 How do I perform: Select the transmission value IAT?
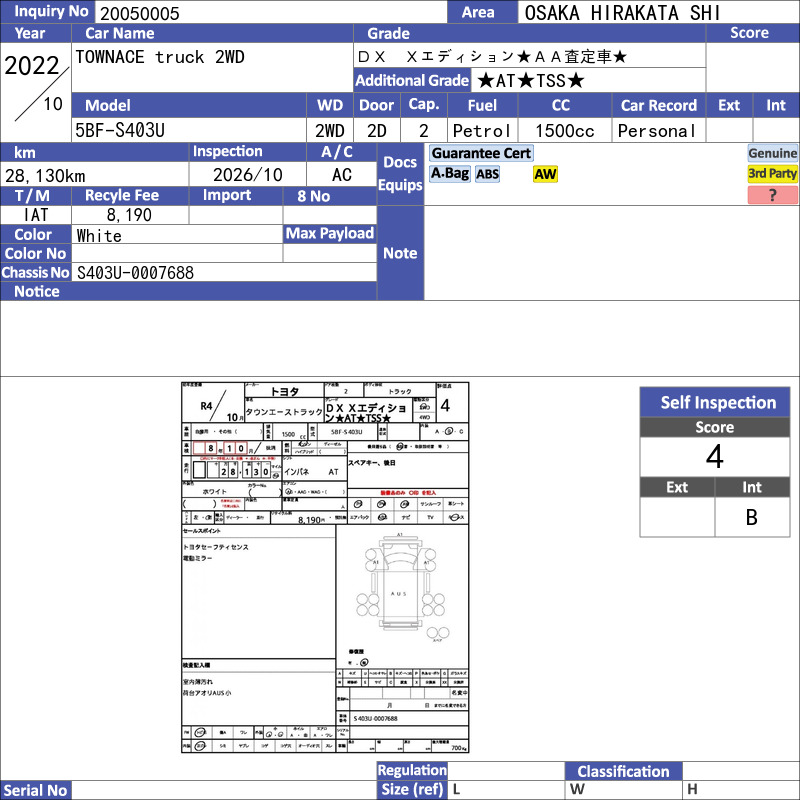[36, 215]
